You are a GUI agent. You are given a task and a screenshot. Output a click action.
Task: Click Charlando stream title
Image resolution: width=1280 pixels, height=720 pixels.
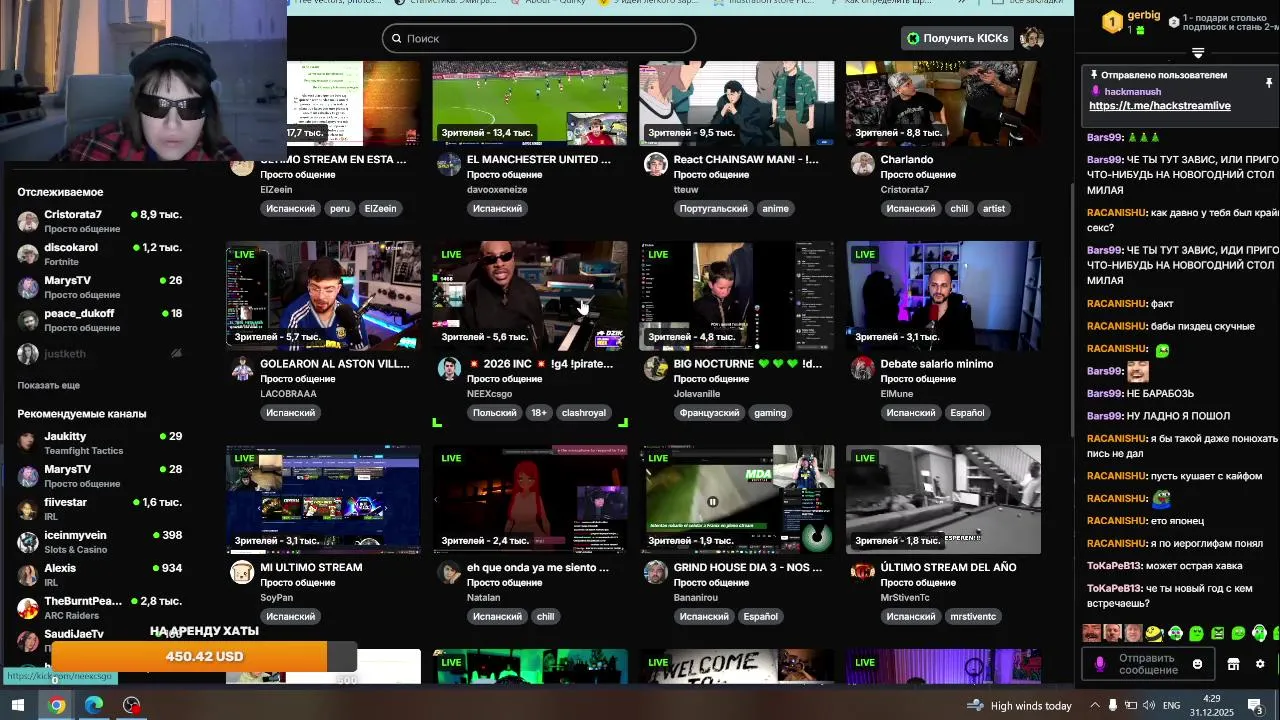click(x=906, y=159)
